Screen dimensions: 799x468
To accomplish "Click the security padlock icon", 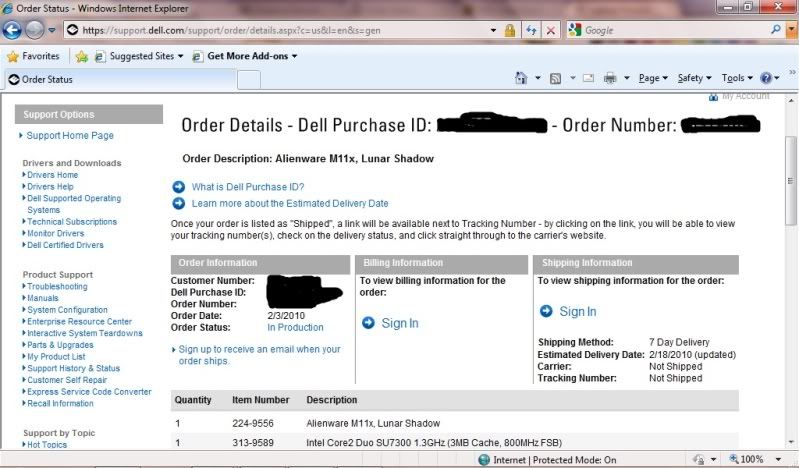I will pos(510,31).
